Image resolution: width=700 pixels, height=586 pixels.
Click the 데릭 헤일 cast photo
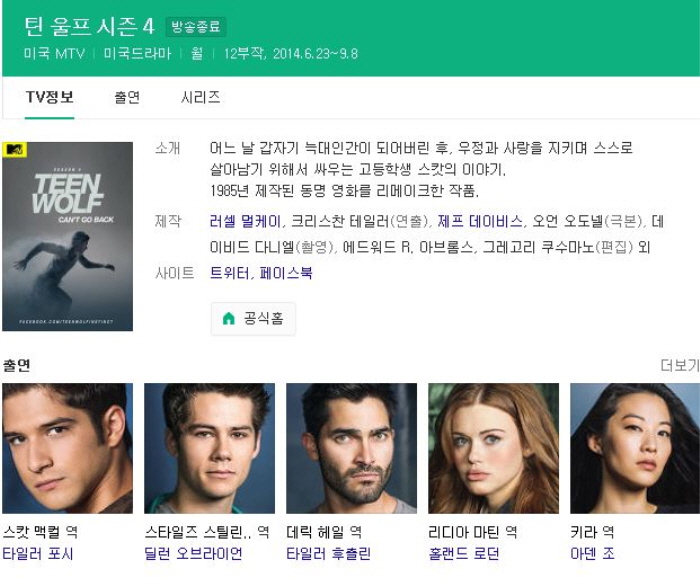351,448
